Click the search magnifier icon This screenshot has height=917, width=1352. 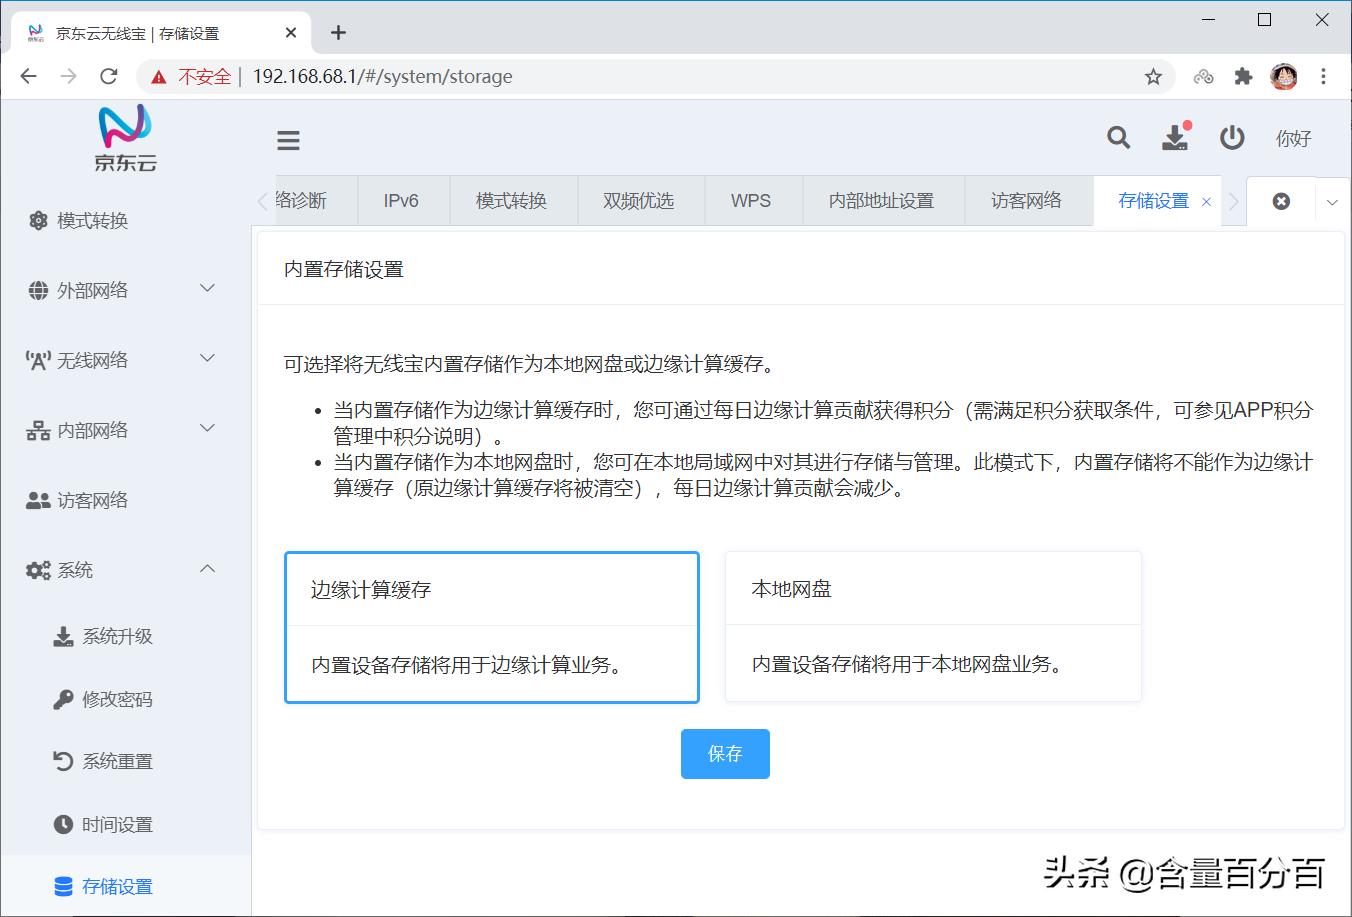point(1118,138)
